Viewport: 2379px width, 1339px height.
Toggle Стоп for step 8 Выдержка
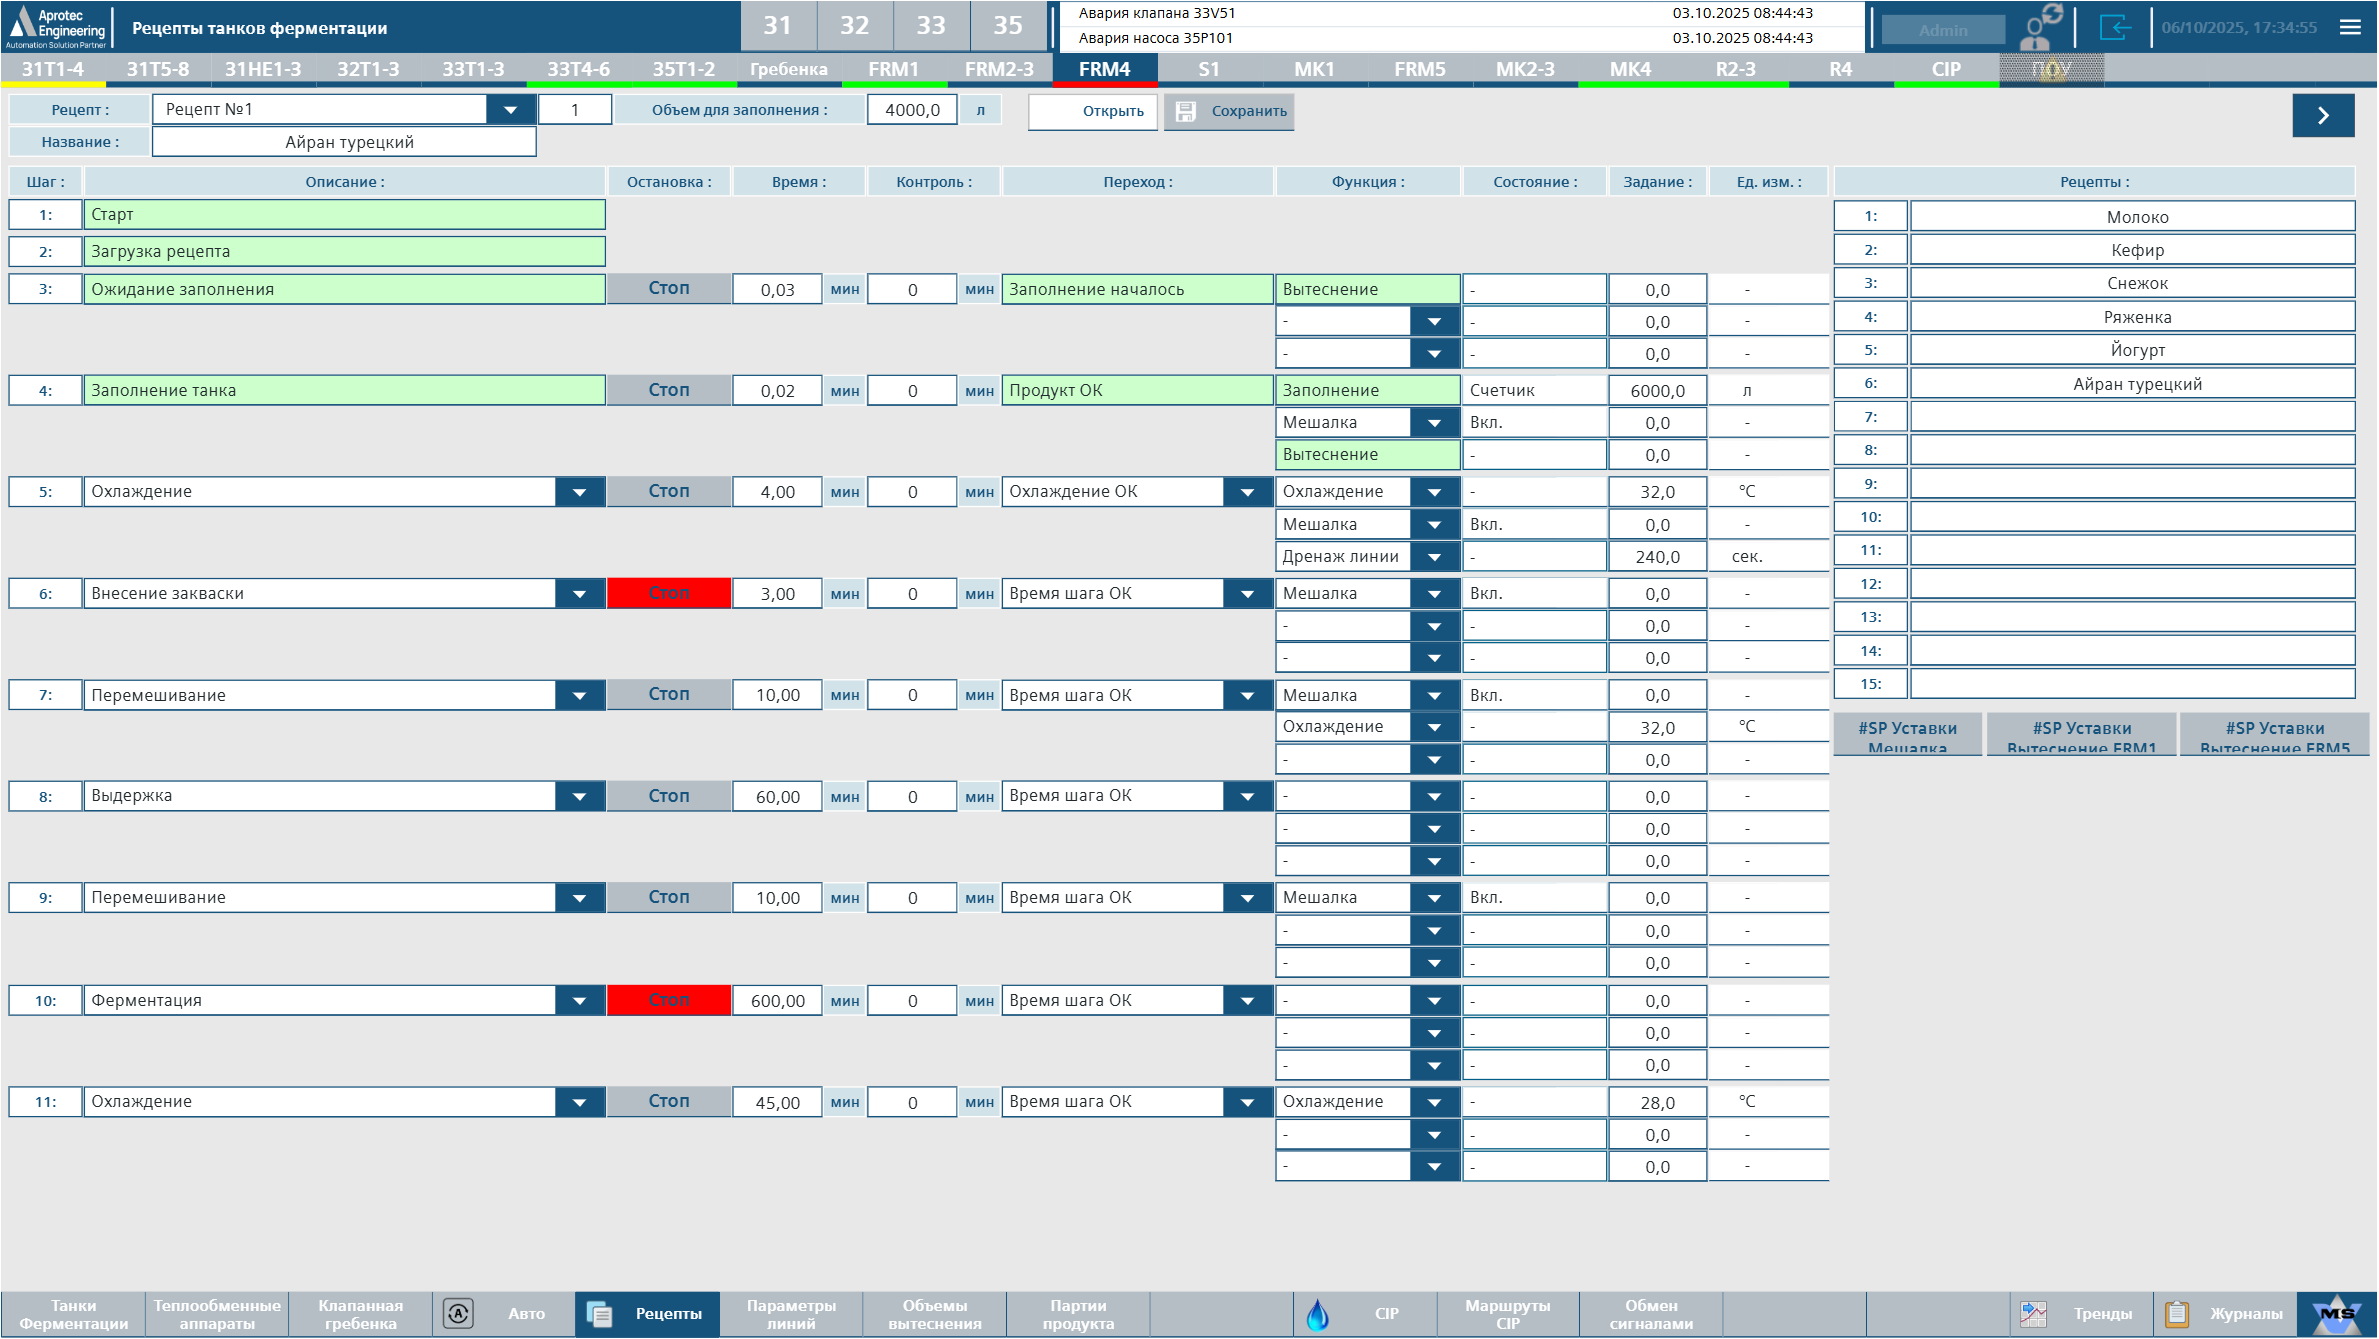[669, 796]
